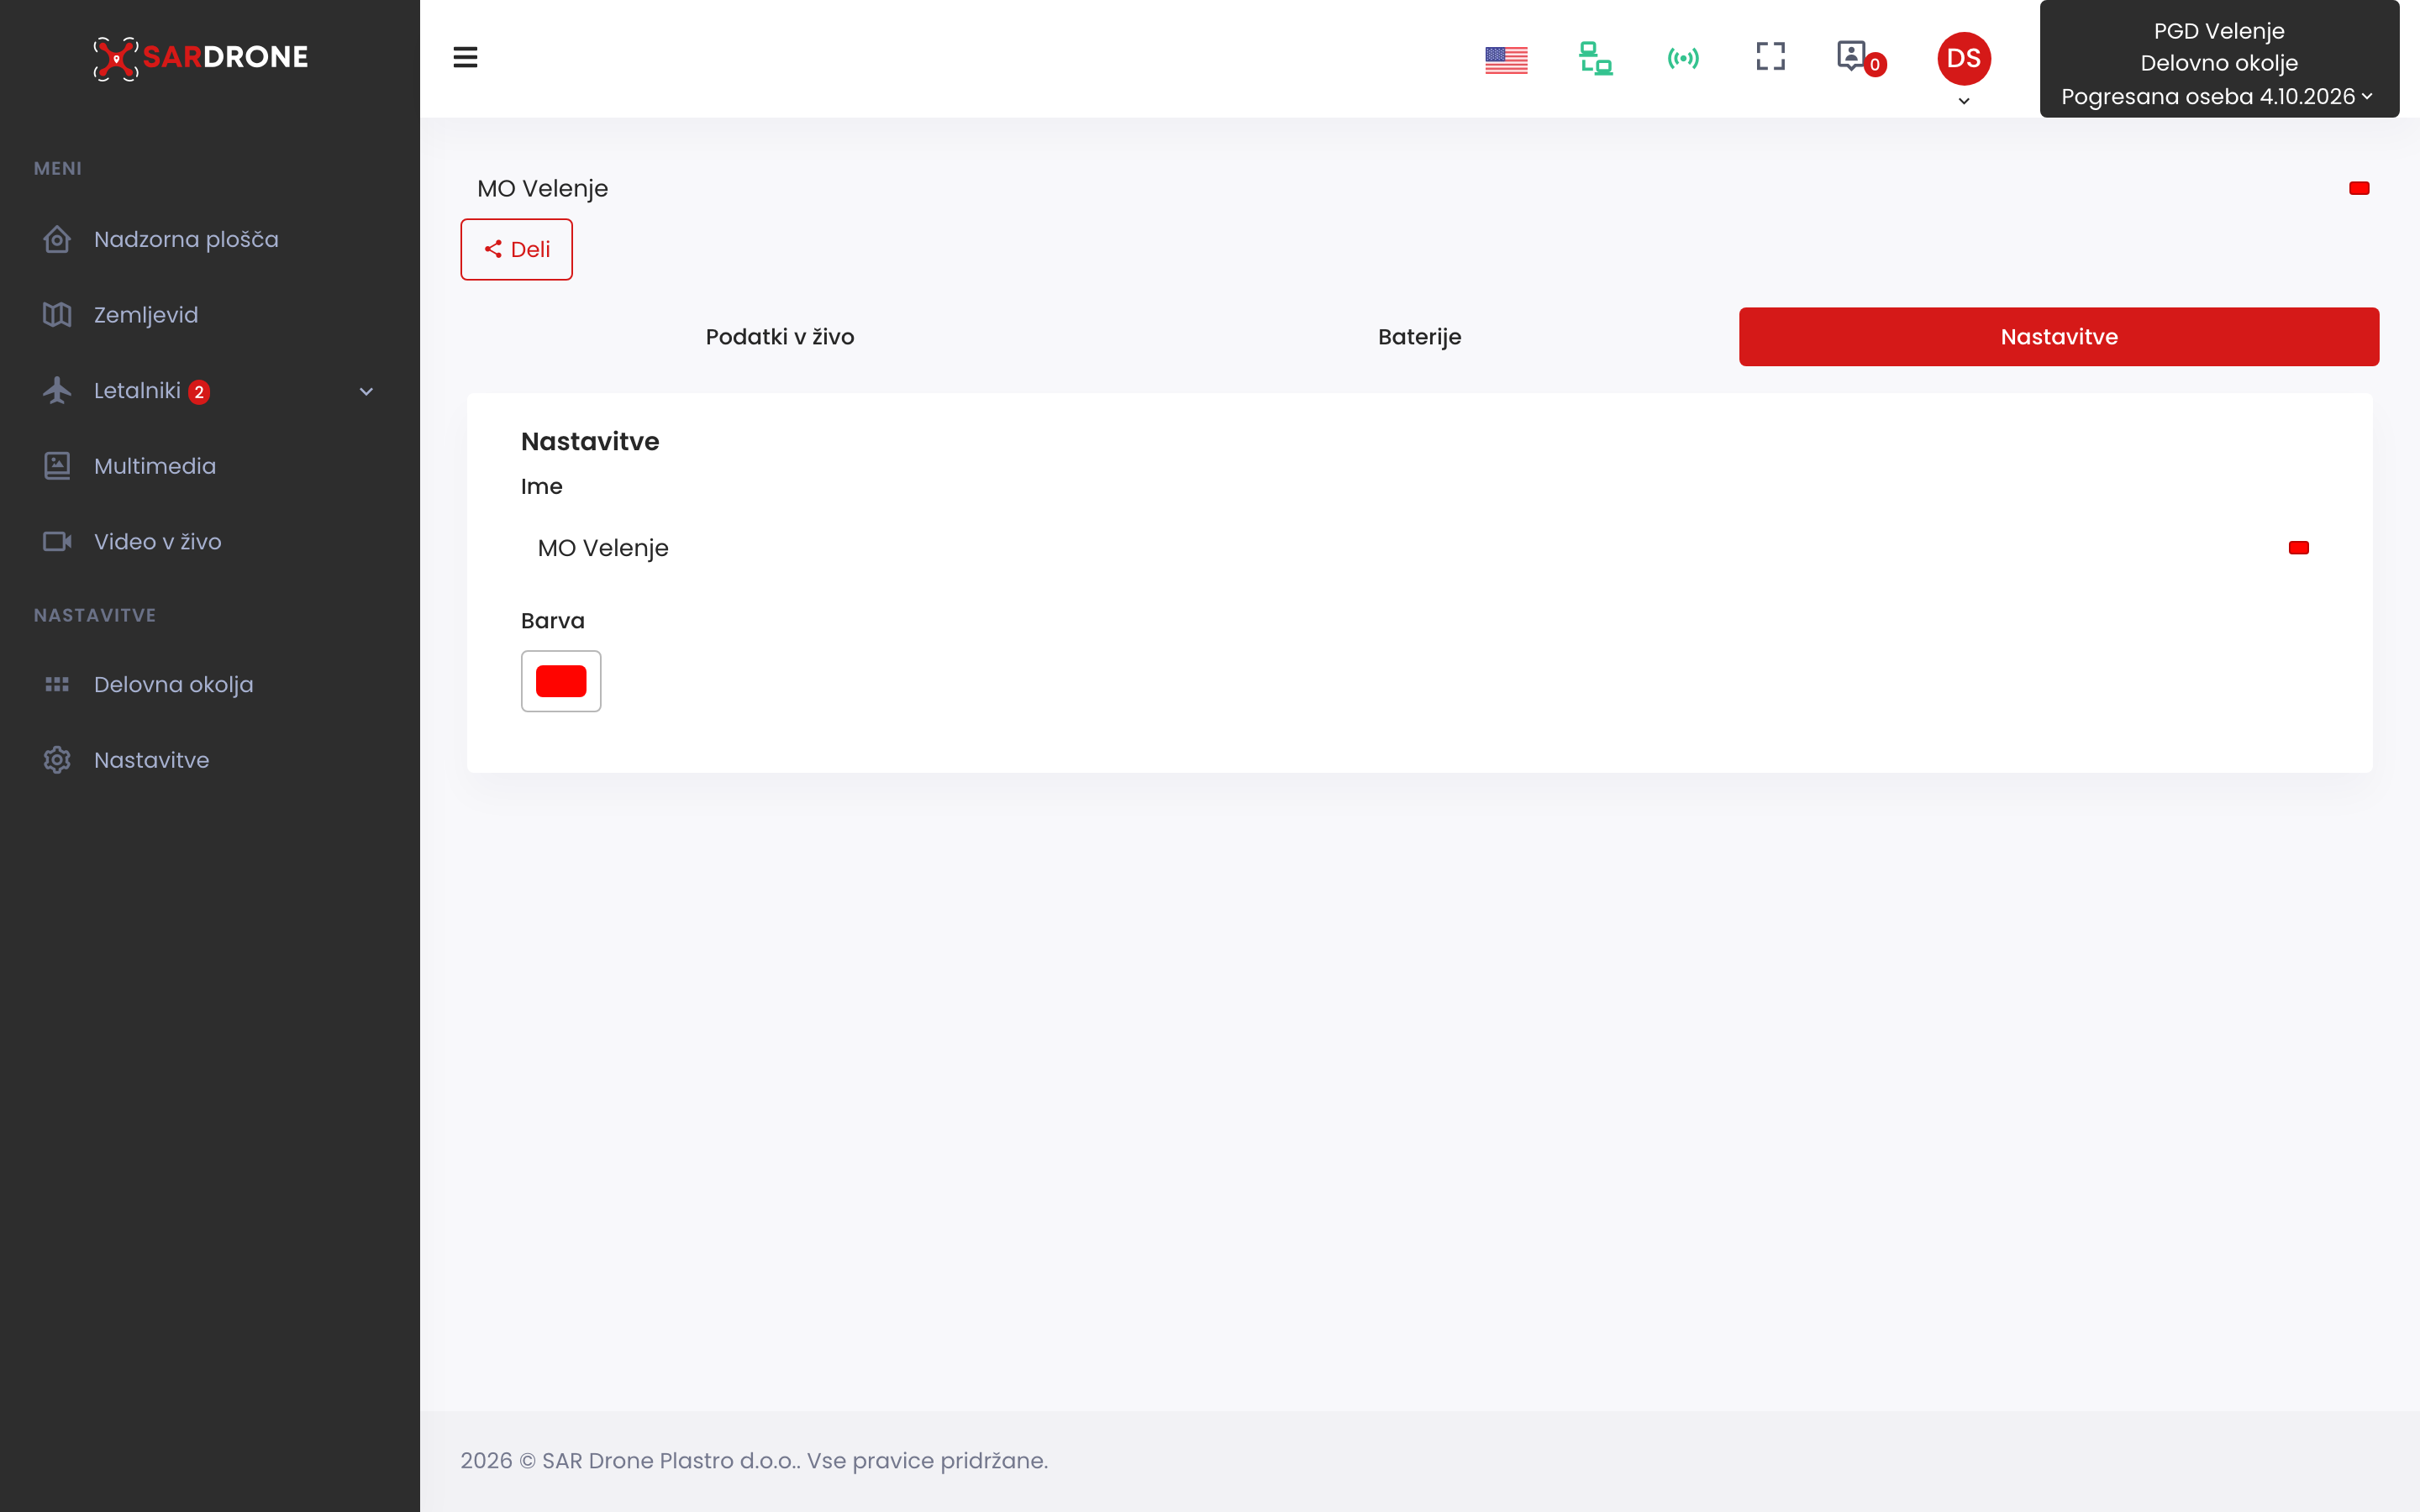
Task: Click the green live broadcast signal icon
Action: [1683, 58]
